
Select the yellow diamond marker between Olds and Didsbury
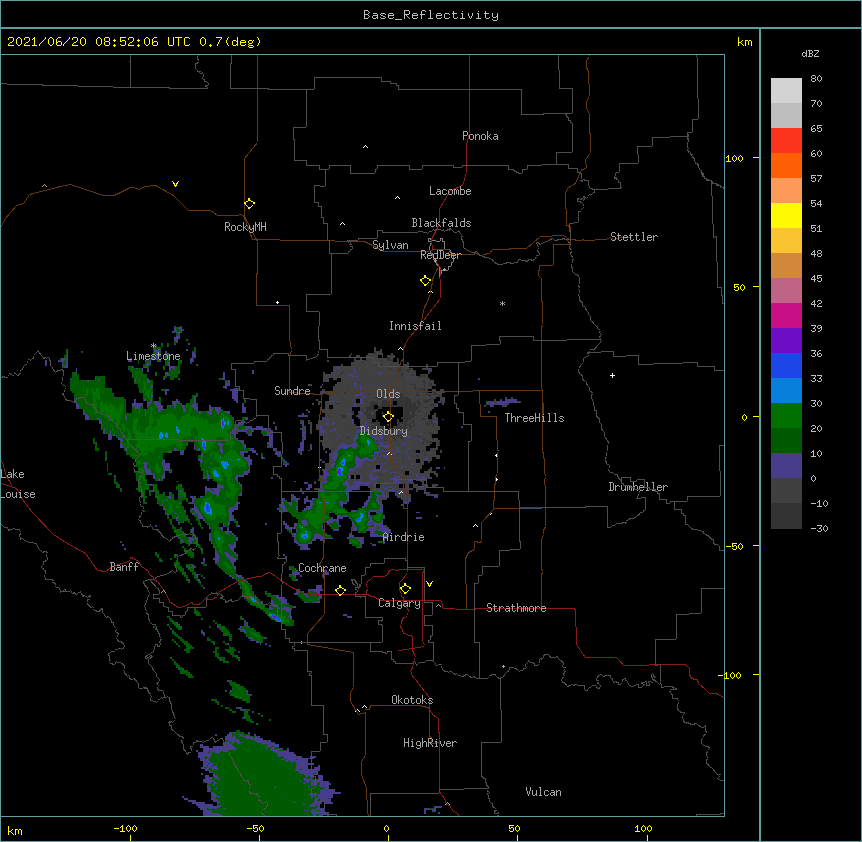coord(388,417)
